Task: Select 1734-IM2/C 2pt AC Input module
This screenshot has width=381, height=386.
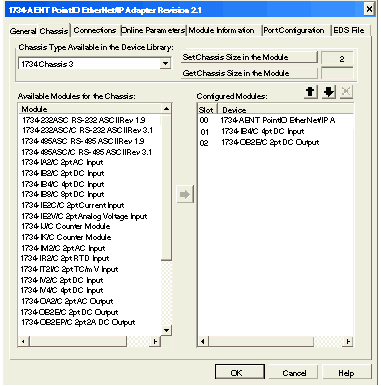Action: click(63, 248)
